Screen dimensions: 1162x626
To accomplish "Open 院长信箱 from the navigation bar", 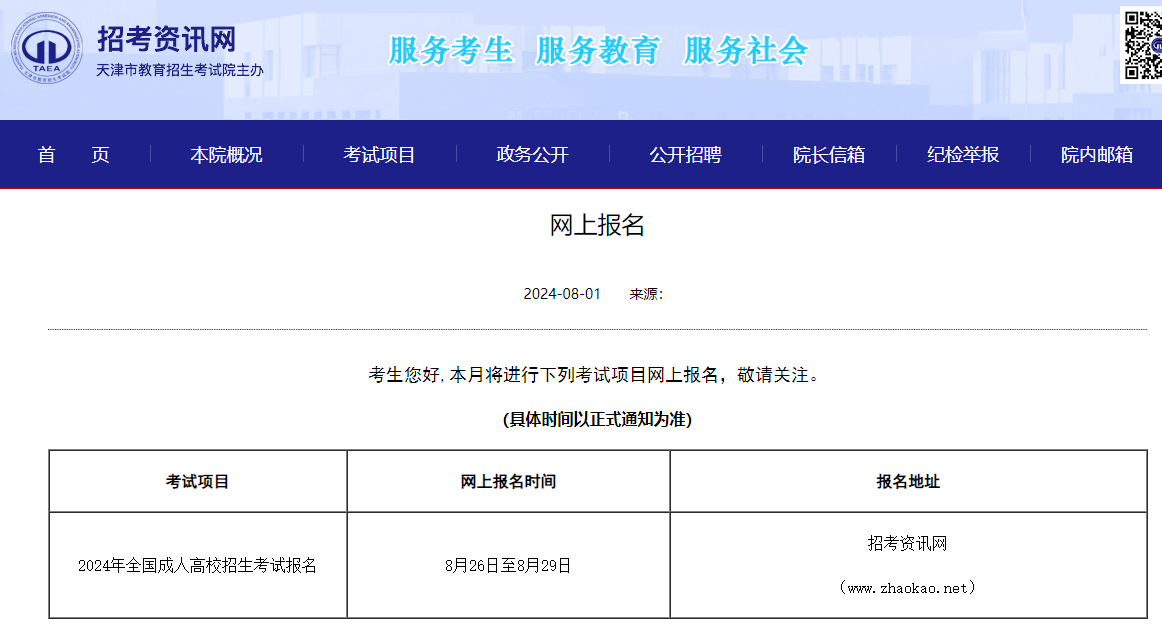I will tap(828, 155).
